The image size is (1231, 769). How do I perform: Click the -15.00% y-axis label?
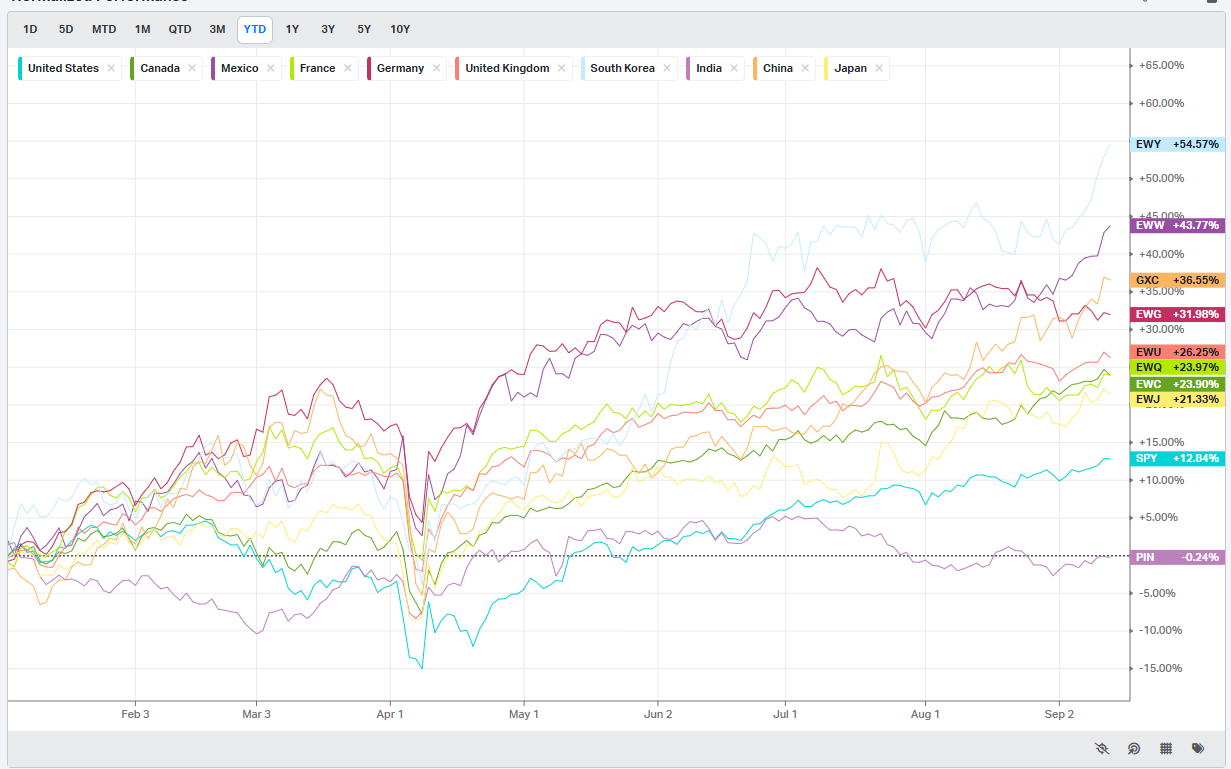1161,668
